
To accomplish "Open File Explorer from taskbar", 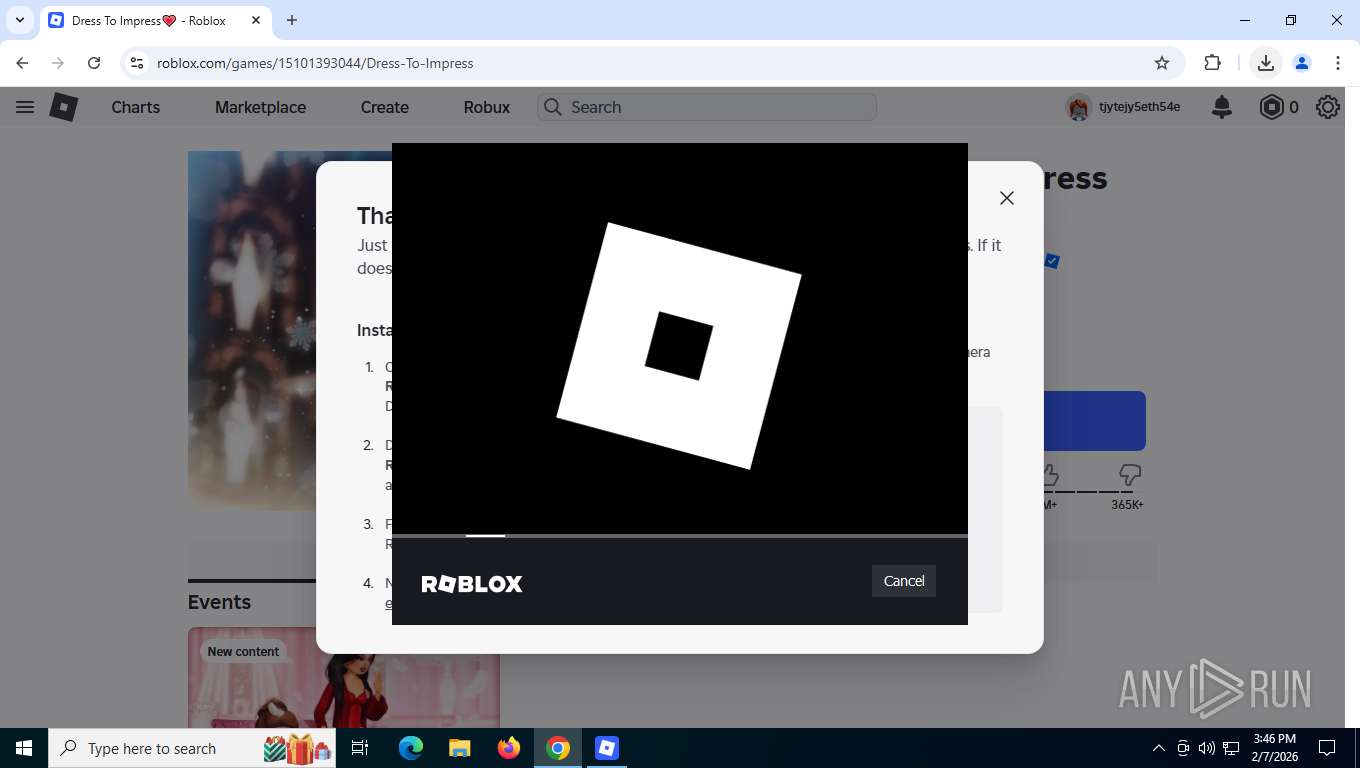I will (x=459, y=748).
